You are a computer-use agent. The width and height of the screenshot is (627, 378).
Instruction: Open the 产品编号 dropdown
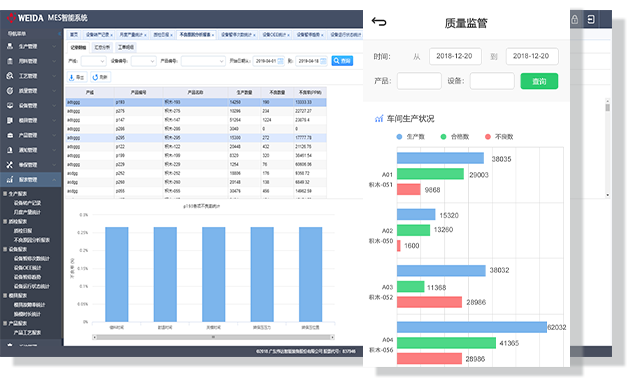[203, 61]
